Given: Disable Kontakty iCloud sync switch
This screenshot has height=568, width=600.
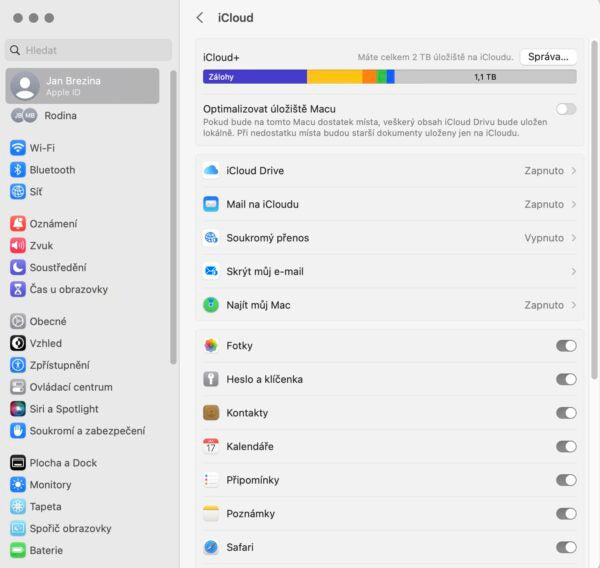Looking at the screenshot, I should point(566,413).
